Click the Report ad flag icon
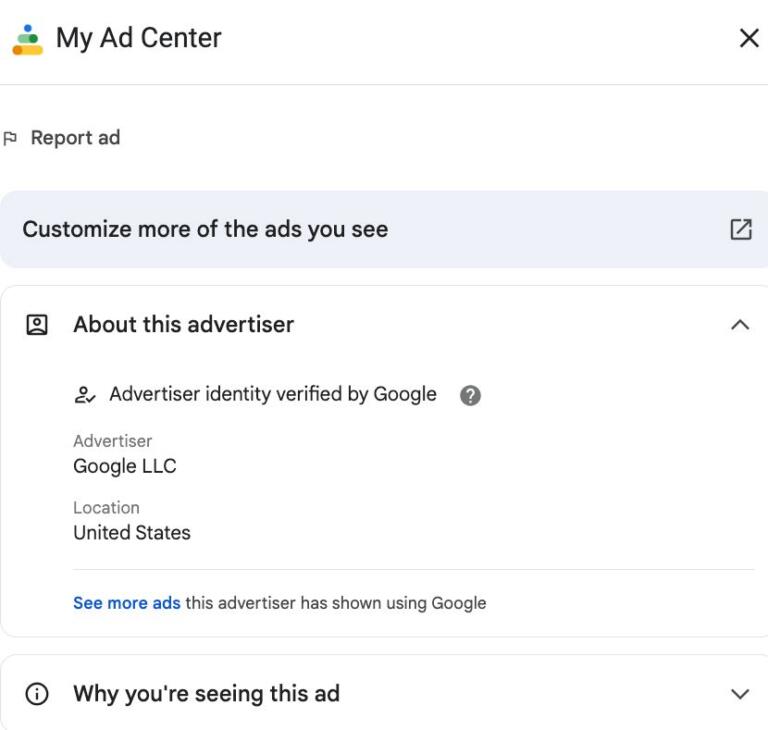Screen dimensions: 768x730 pos(10,139)
